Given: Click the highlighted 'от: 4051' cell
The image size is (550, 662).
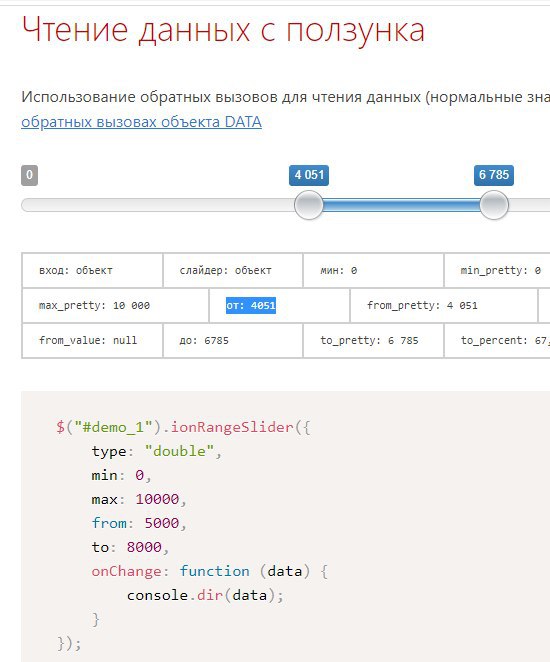Looking at the screenshot, I should click(279, 305).
